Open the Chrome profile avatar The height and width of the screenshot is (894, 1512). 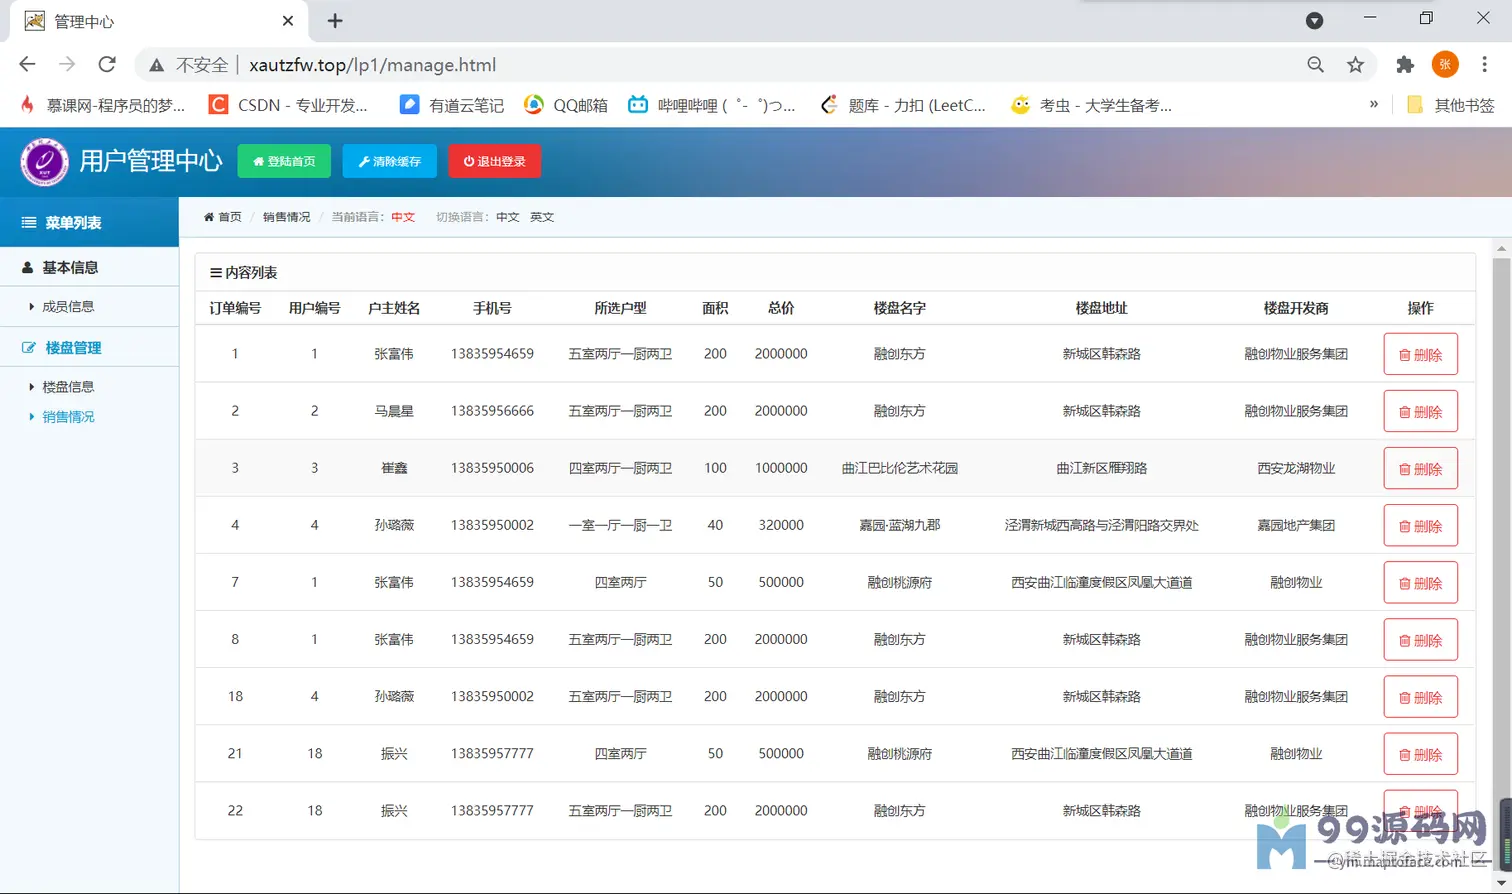pyautogui.click(x=1445, y=65)
